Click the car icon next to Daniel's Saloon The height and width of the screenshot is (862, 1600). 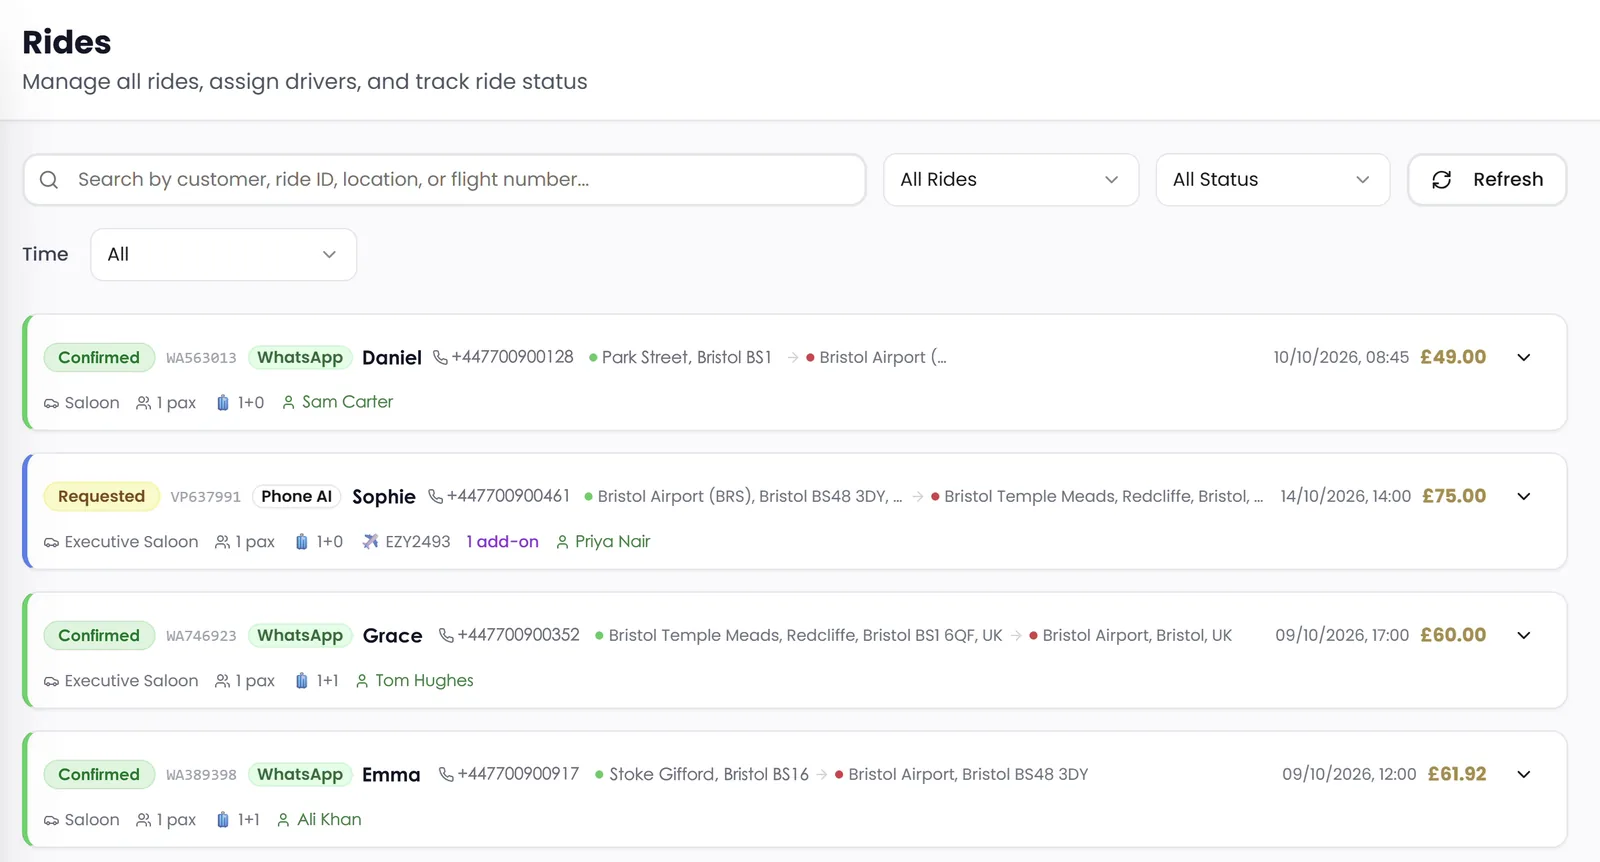pyautogui.click(x=51, y=403)
